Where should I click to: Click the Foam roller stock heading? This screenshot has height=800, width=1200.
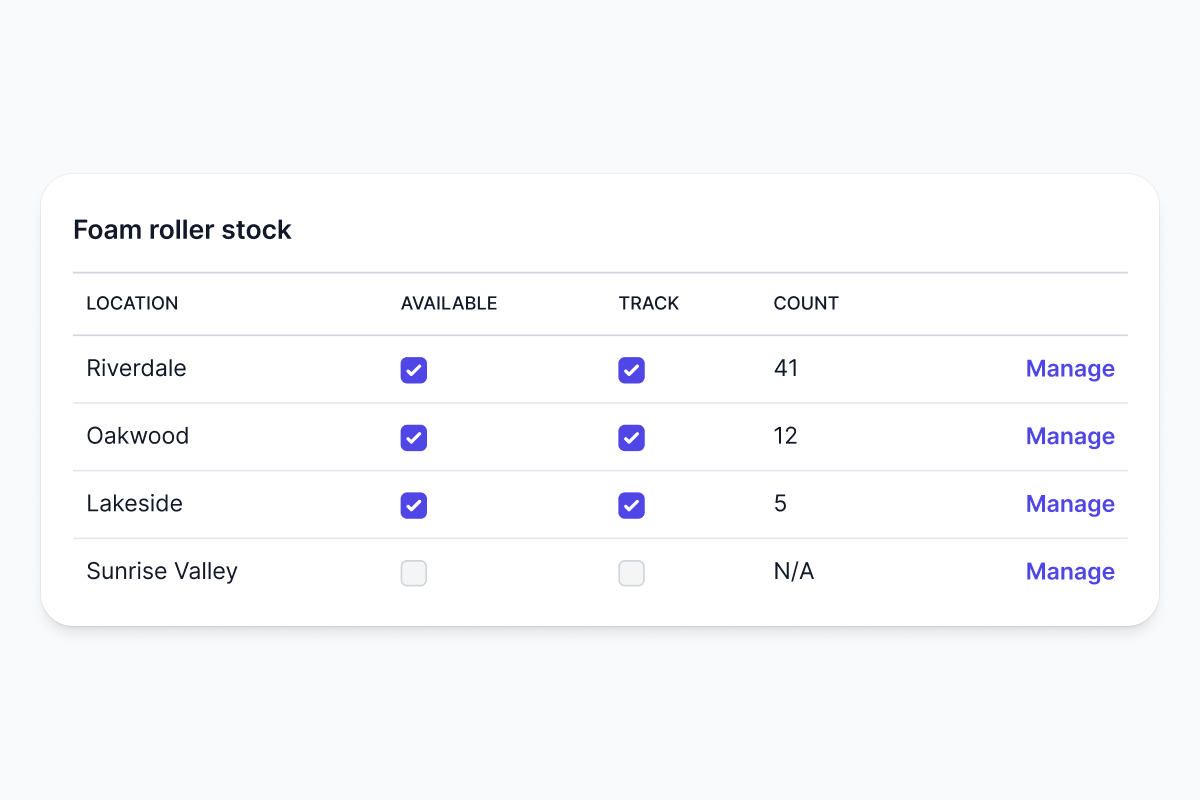[x=182, y=230]
